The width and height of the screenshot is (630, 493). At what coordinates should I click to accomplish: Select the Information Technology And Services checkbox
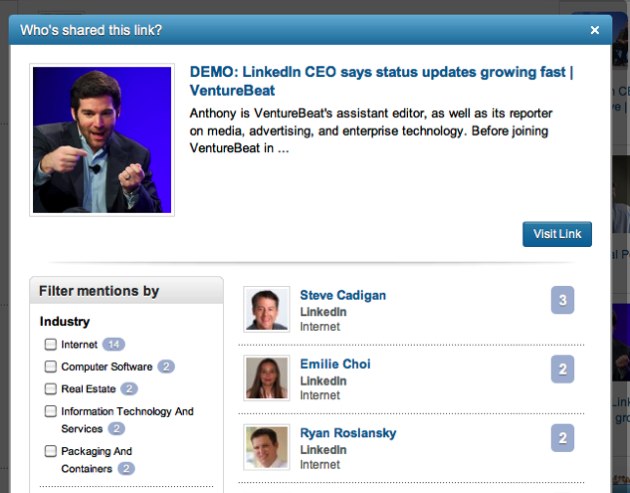click(51, 411)
